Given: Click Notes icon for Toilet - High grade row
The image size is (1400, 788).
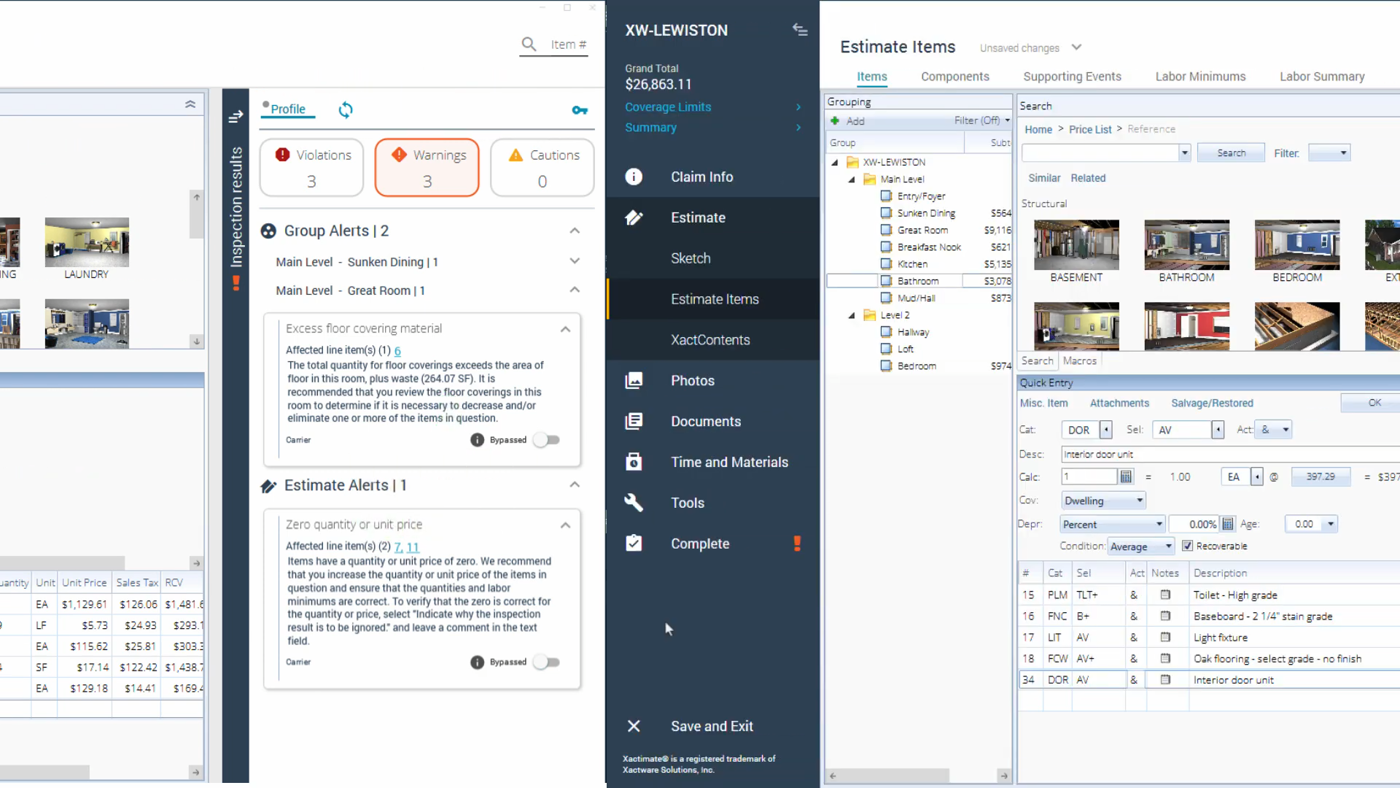Looking at the screenshot, I should tap(1165, 595).
